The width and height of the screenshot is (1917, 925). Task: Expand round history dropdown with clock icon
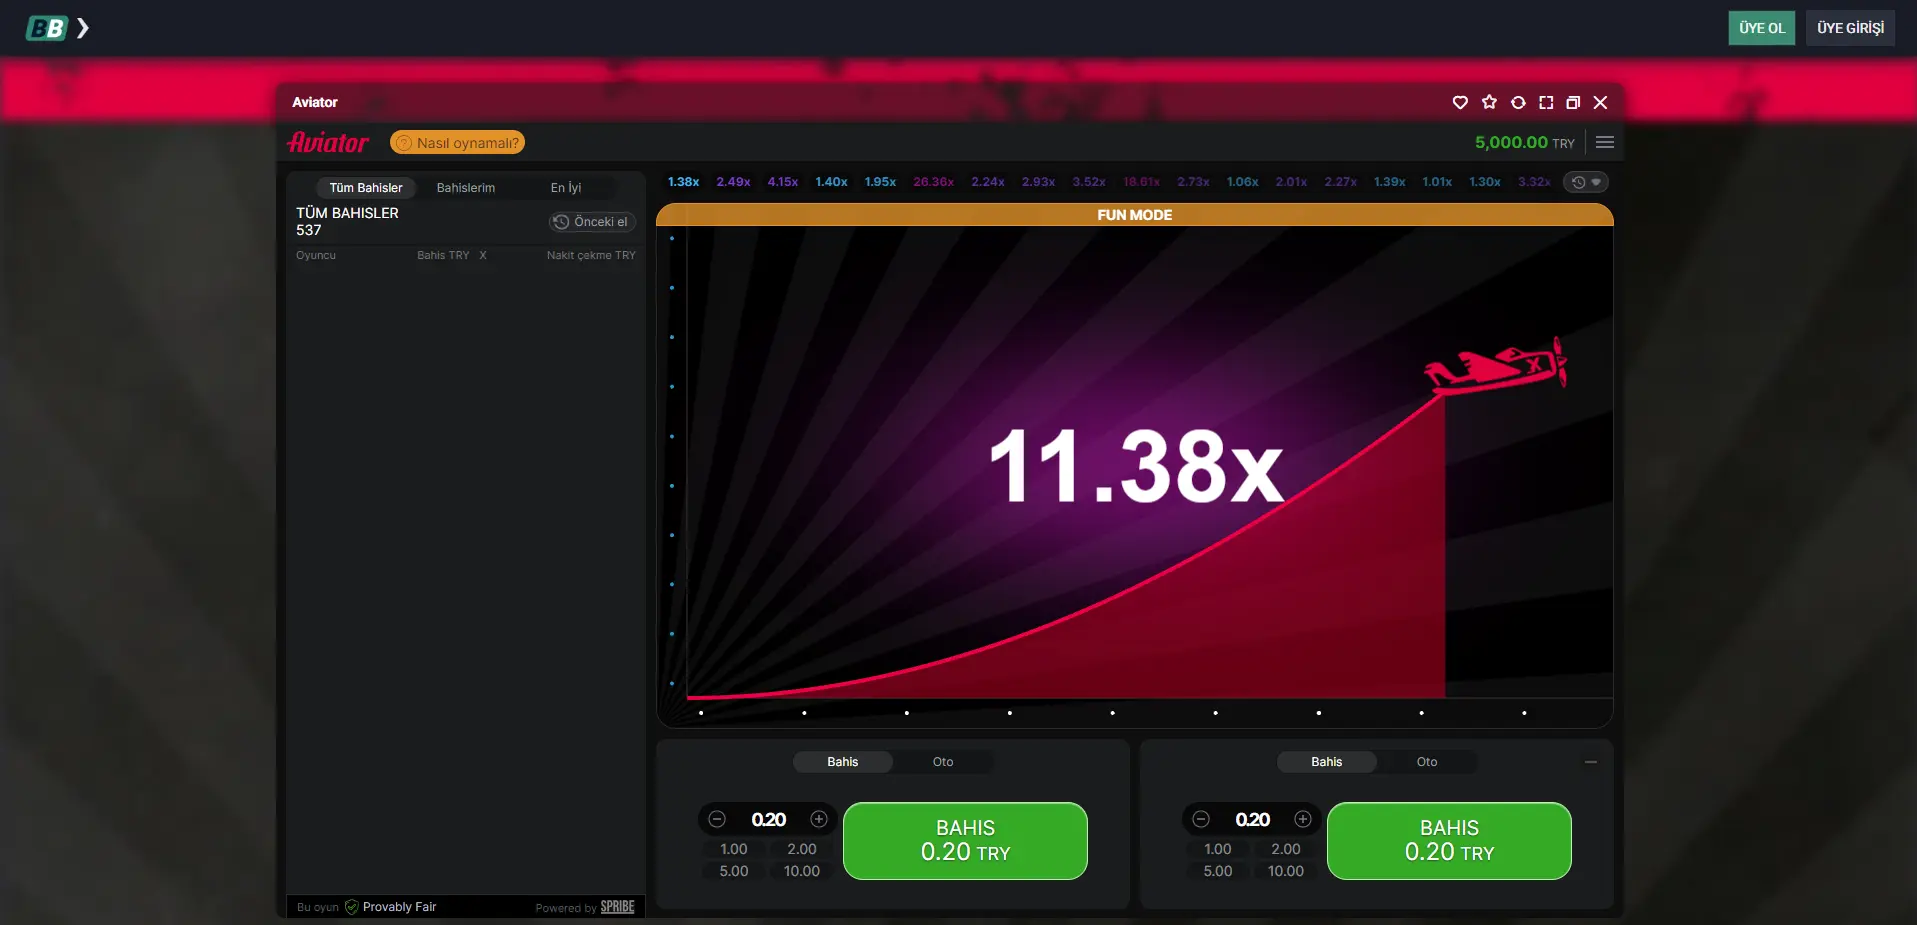tap(1586, 182)
